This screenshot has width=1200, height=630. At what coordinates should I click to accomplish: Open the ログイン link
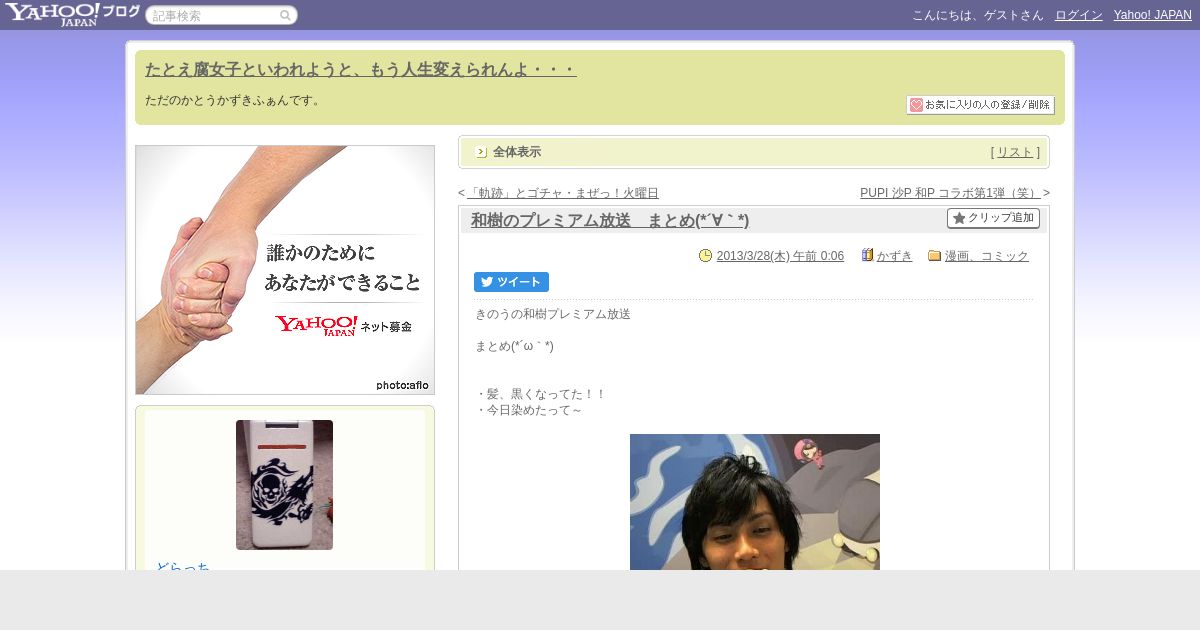pos(1079,15)
